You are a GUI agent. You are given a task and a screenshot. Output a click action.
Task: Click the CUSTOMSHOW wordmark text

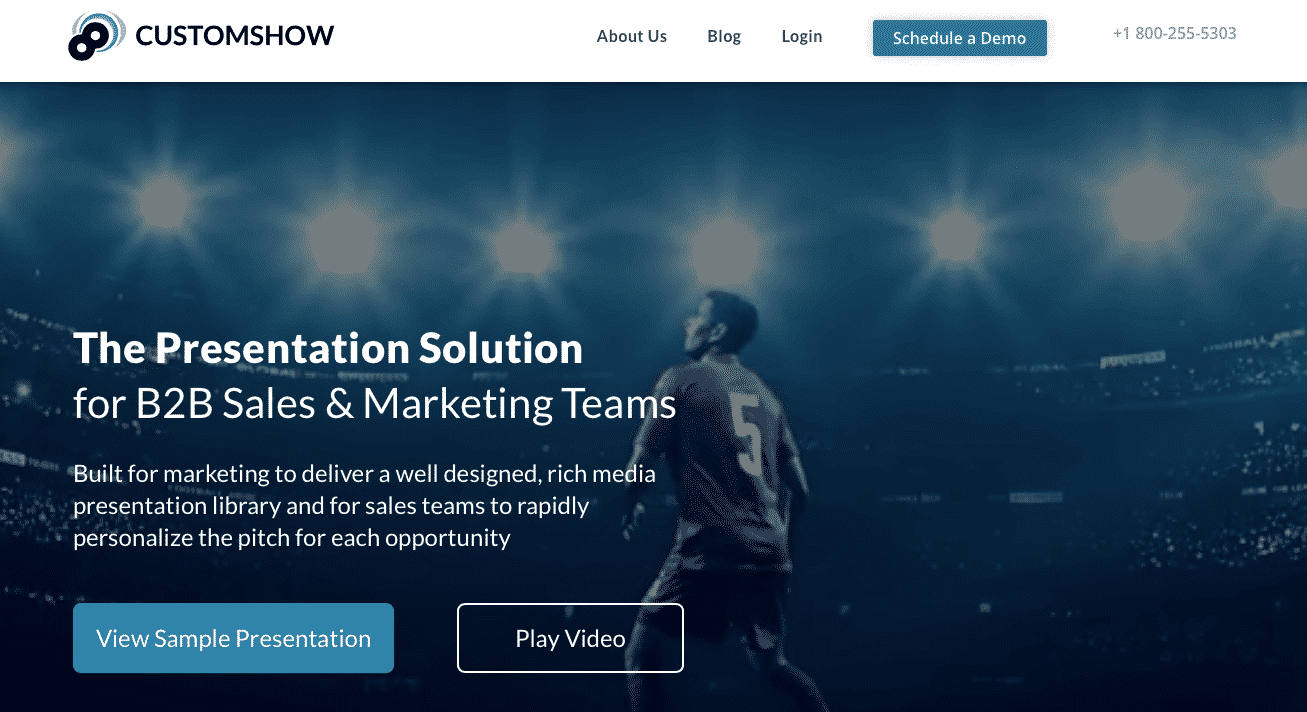(234, 37)
